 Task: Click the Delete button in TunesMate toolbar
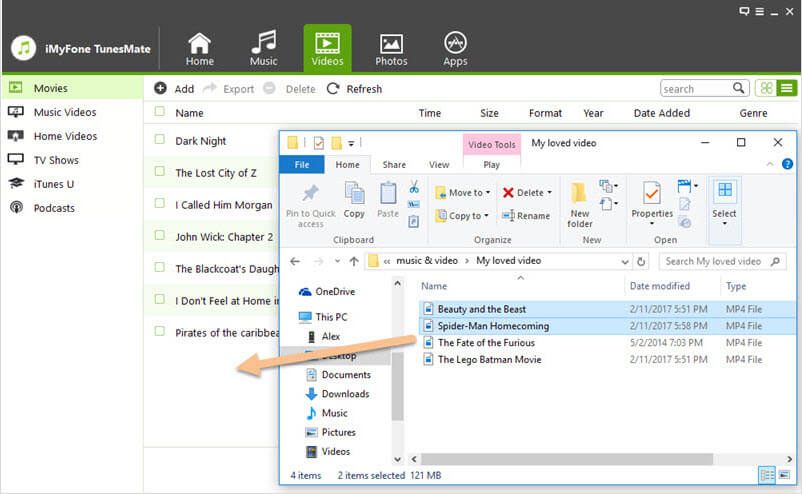coord(289,89)
